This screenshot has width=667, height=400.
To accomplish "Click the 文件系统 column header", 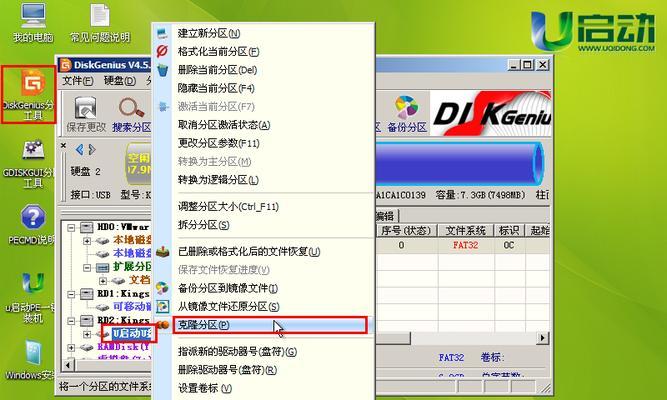I will coord(466,231).
